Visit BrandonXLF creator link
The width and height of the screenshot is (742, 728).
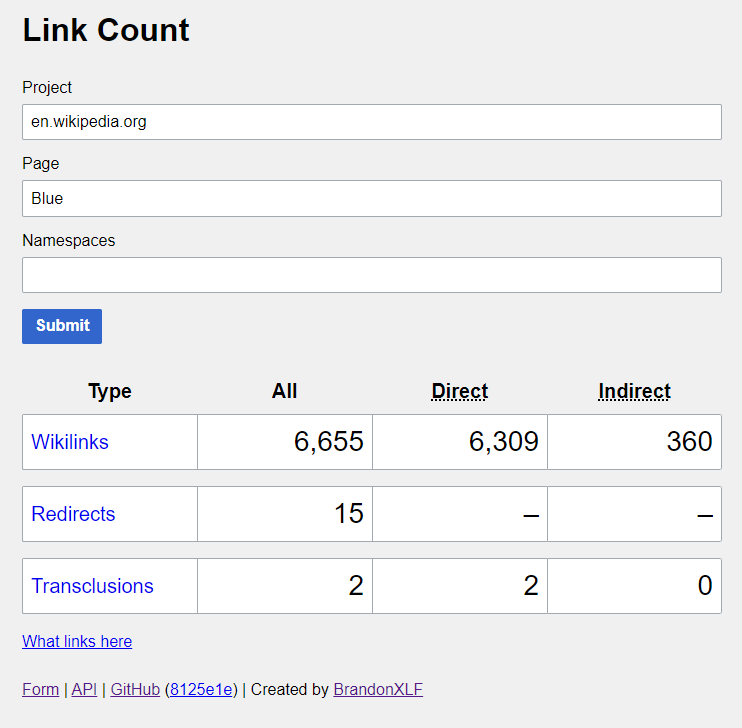coord(378,689)
